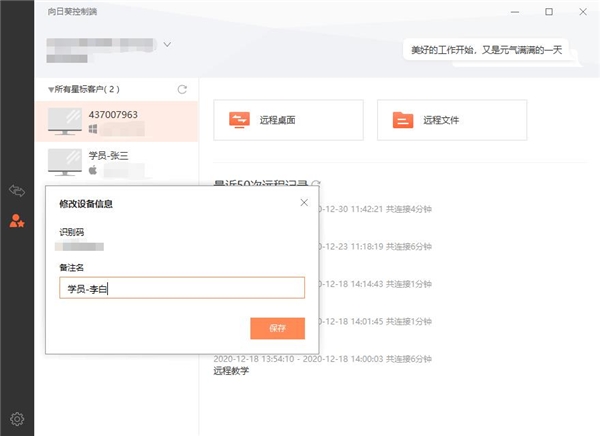The width and height of the screenshot is (600, 436).
Task: Click monitor icon of 学员-张三
Action: 65,162
